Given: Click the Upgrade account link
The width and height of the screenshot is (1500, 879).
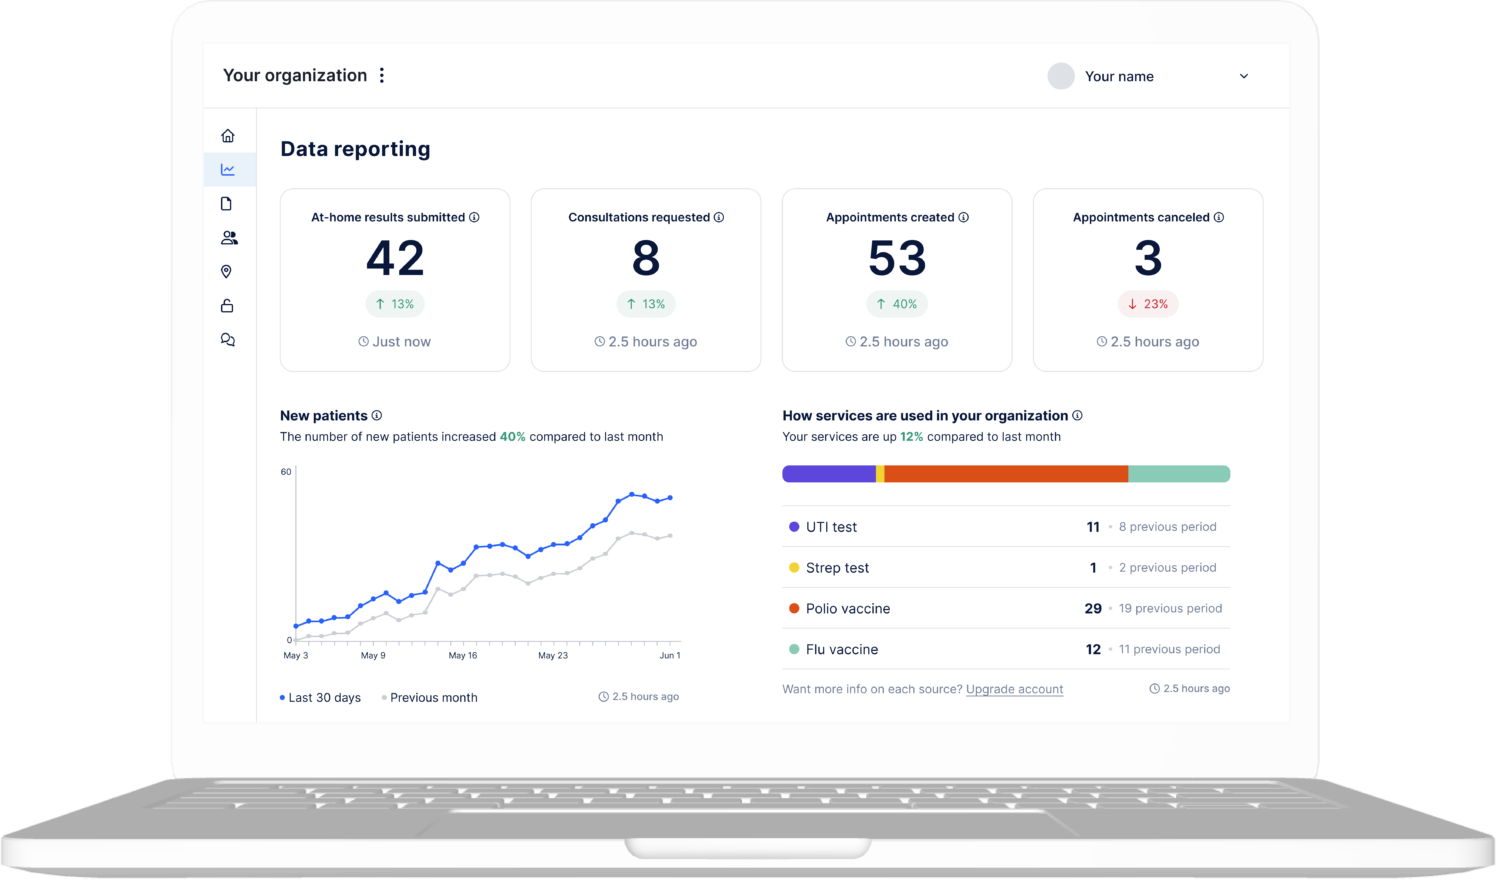Looking at the screenshot, I should pyautogui.click(x=1014, y=689).
